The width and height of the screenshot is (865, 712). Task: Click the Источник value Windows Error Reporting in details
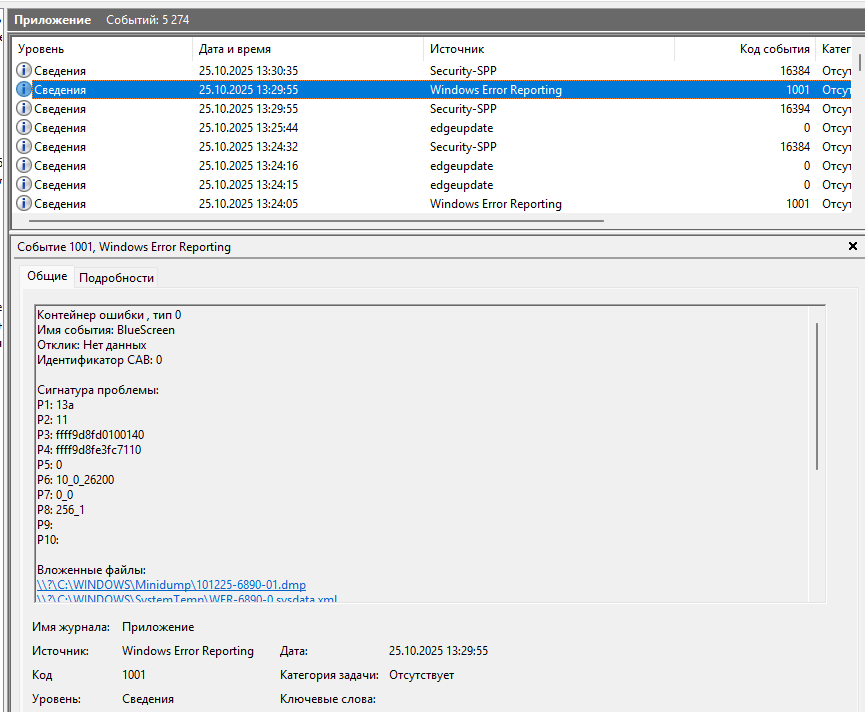pos(188,651)
